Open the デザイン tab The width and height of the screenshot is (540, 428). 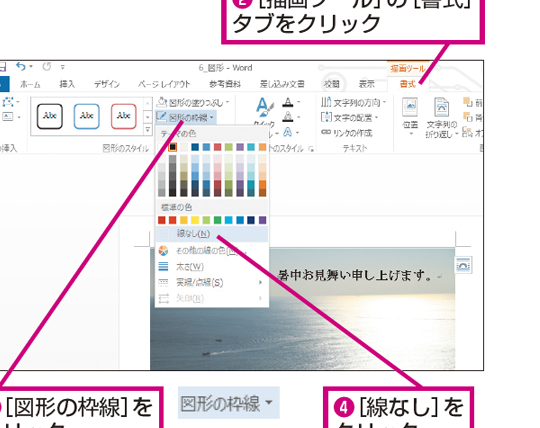[106, 84]
